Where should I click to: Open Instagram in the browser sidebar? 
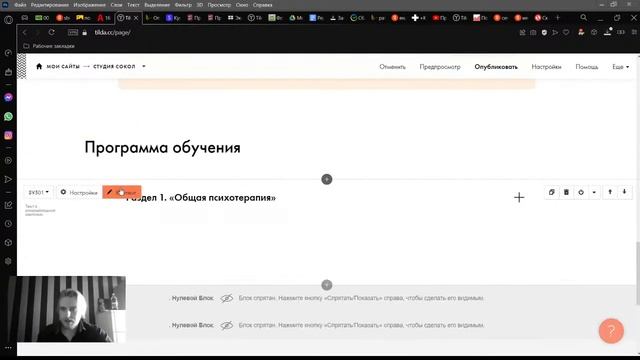(8, 135)
